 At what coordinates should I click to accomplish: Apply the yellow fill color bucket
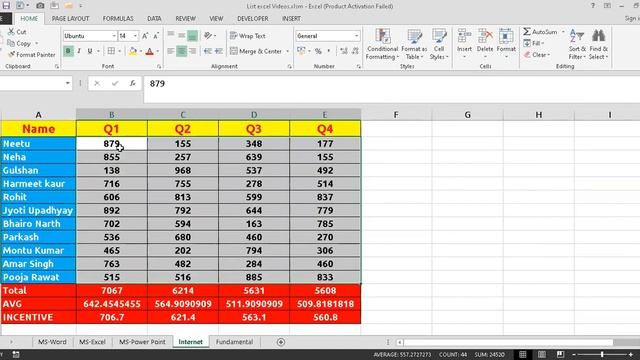tap(133, 51)
